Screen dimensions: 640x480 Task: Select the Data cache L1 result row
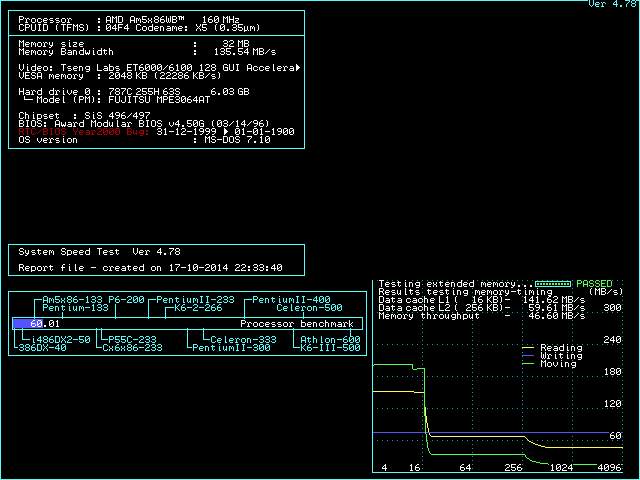point(481,300)
